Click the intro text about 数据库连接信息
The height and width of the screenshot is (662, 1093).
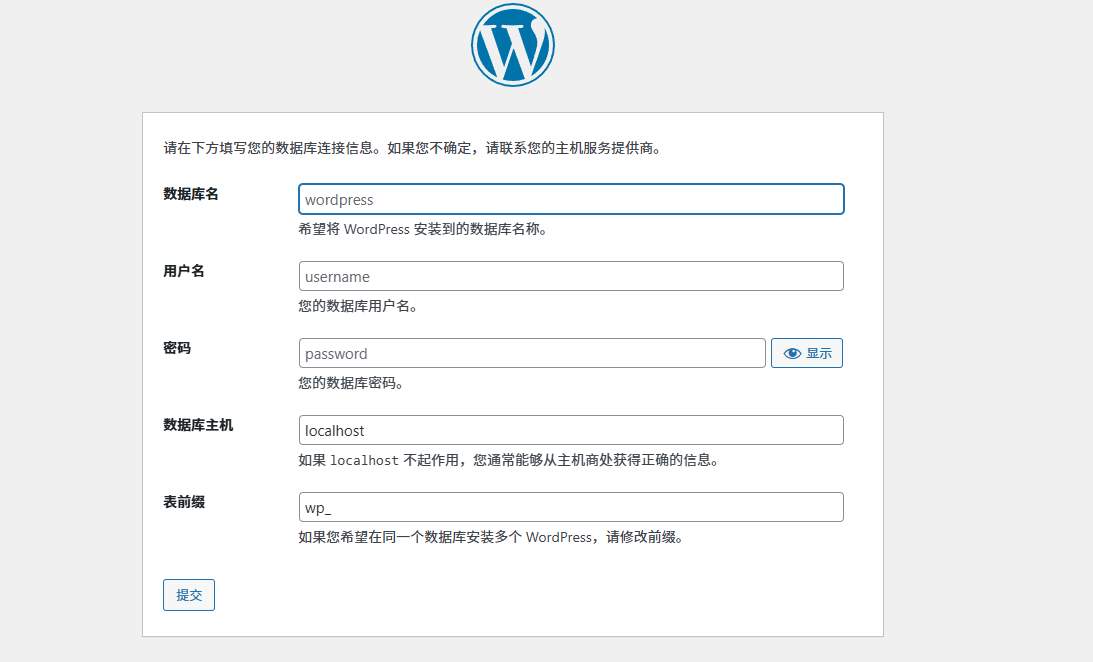click(413, 149)
